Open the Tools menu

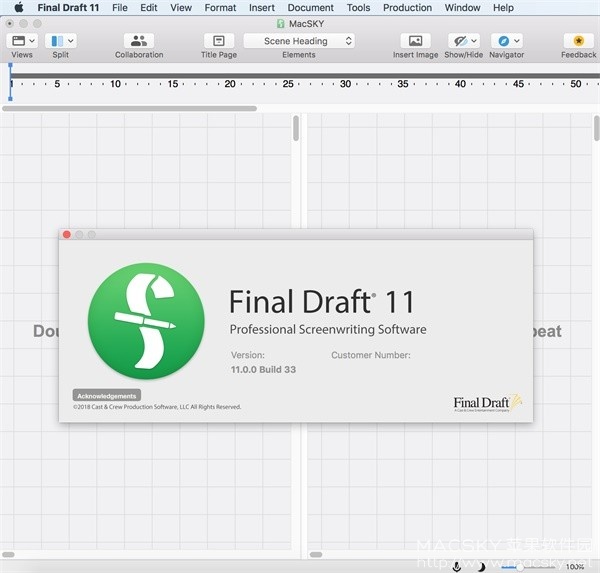coord(358,8)
